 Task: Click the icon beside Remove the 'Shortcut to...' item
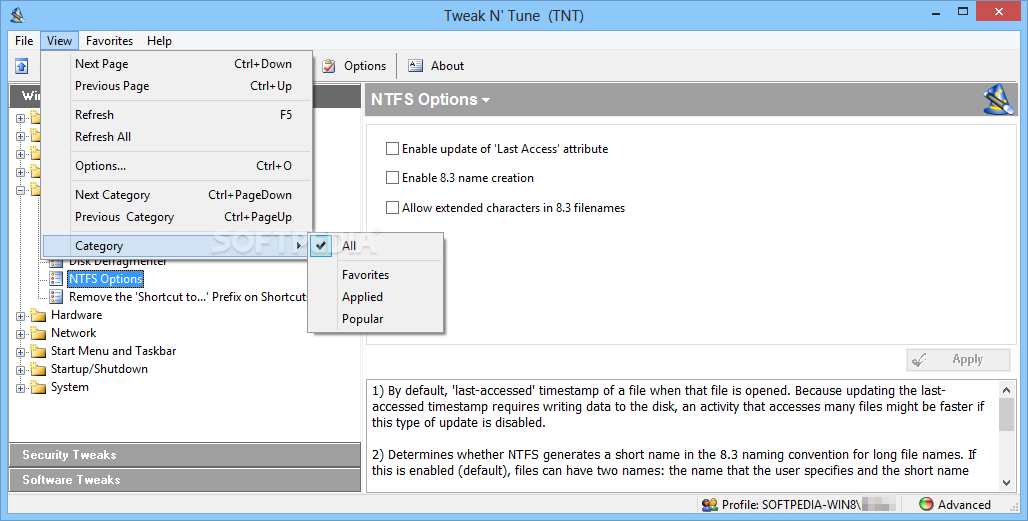[56, 297]
